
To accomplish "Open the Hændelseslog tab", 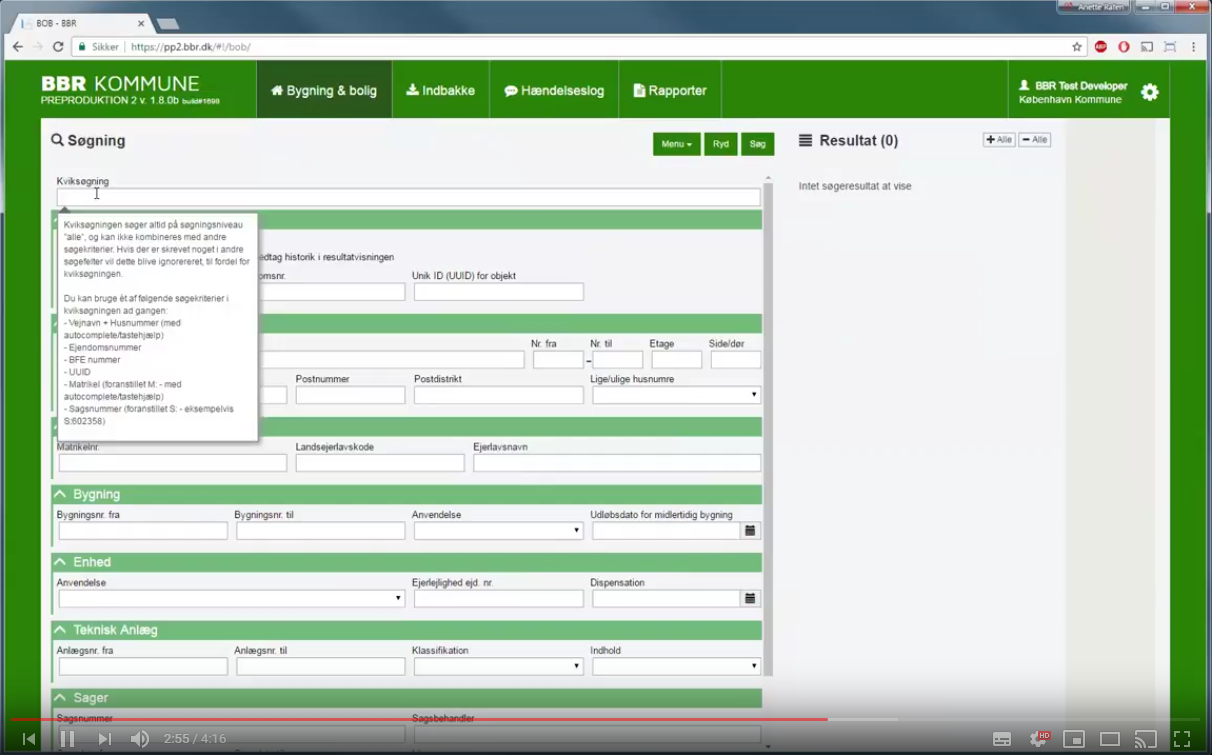I will (x=554, y=90).
